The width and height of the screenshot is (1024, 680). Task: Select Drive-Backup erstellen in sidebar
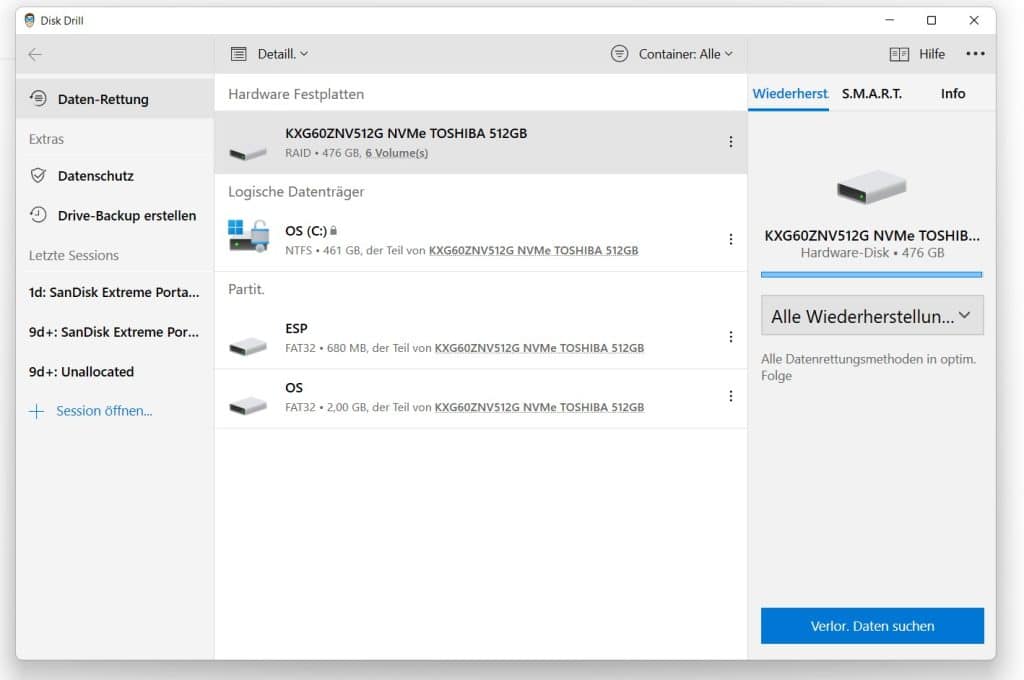pos(115,216)
